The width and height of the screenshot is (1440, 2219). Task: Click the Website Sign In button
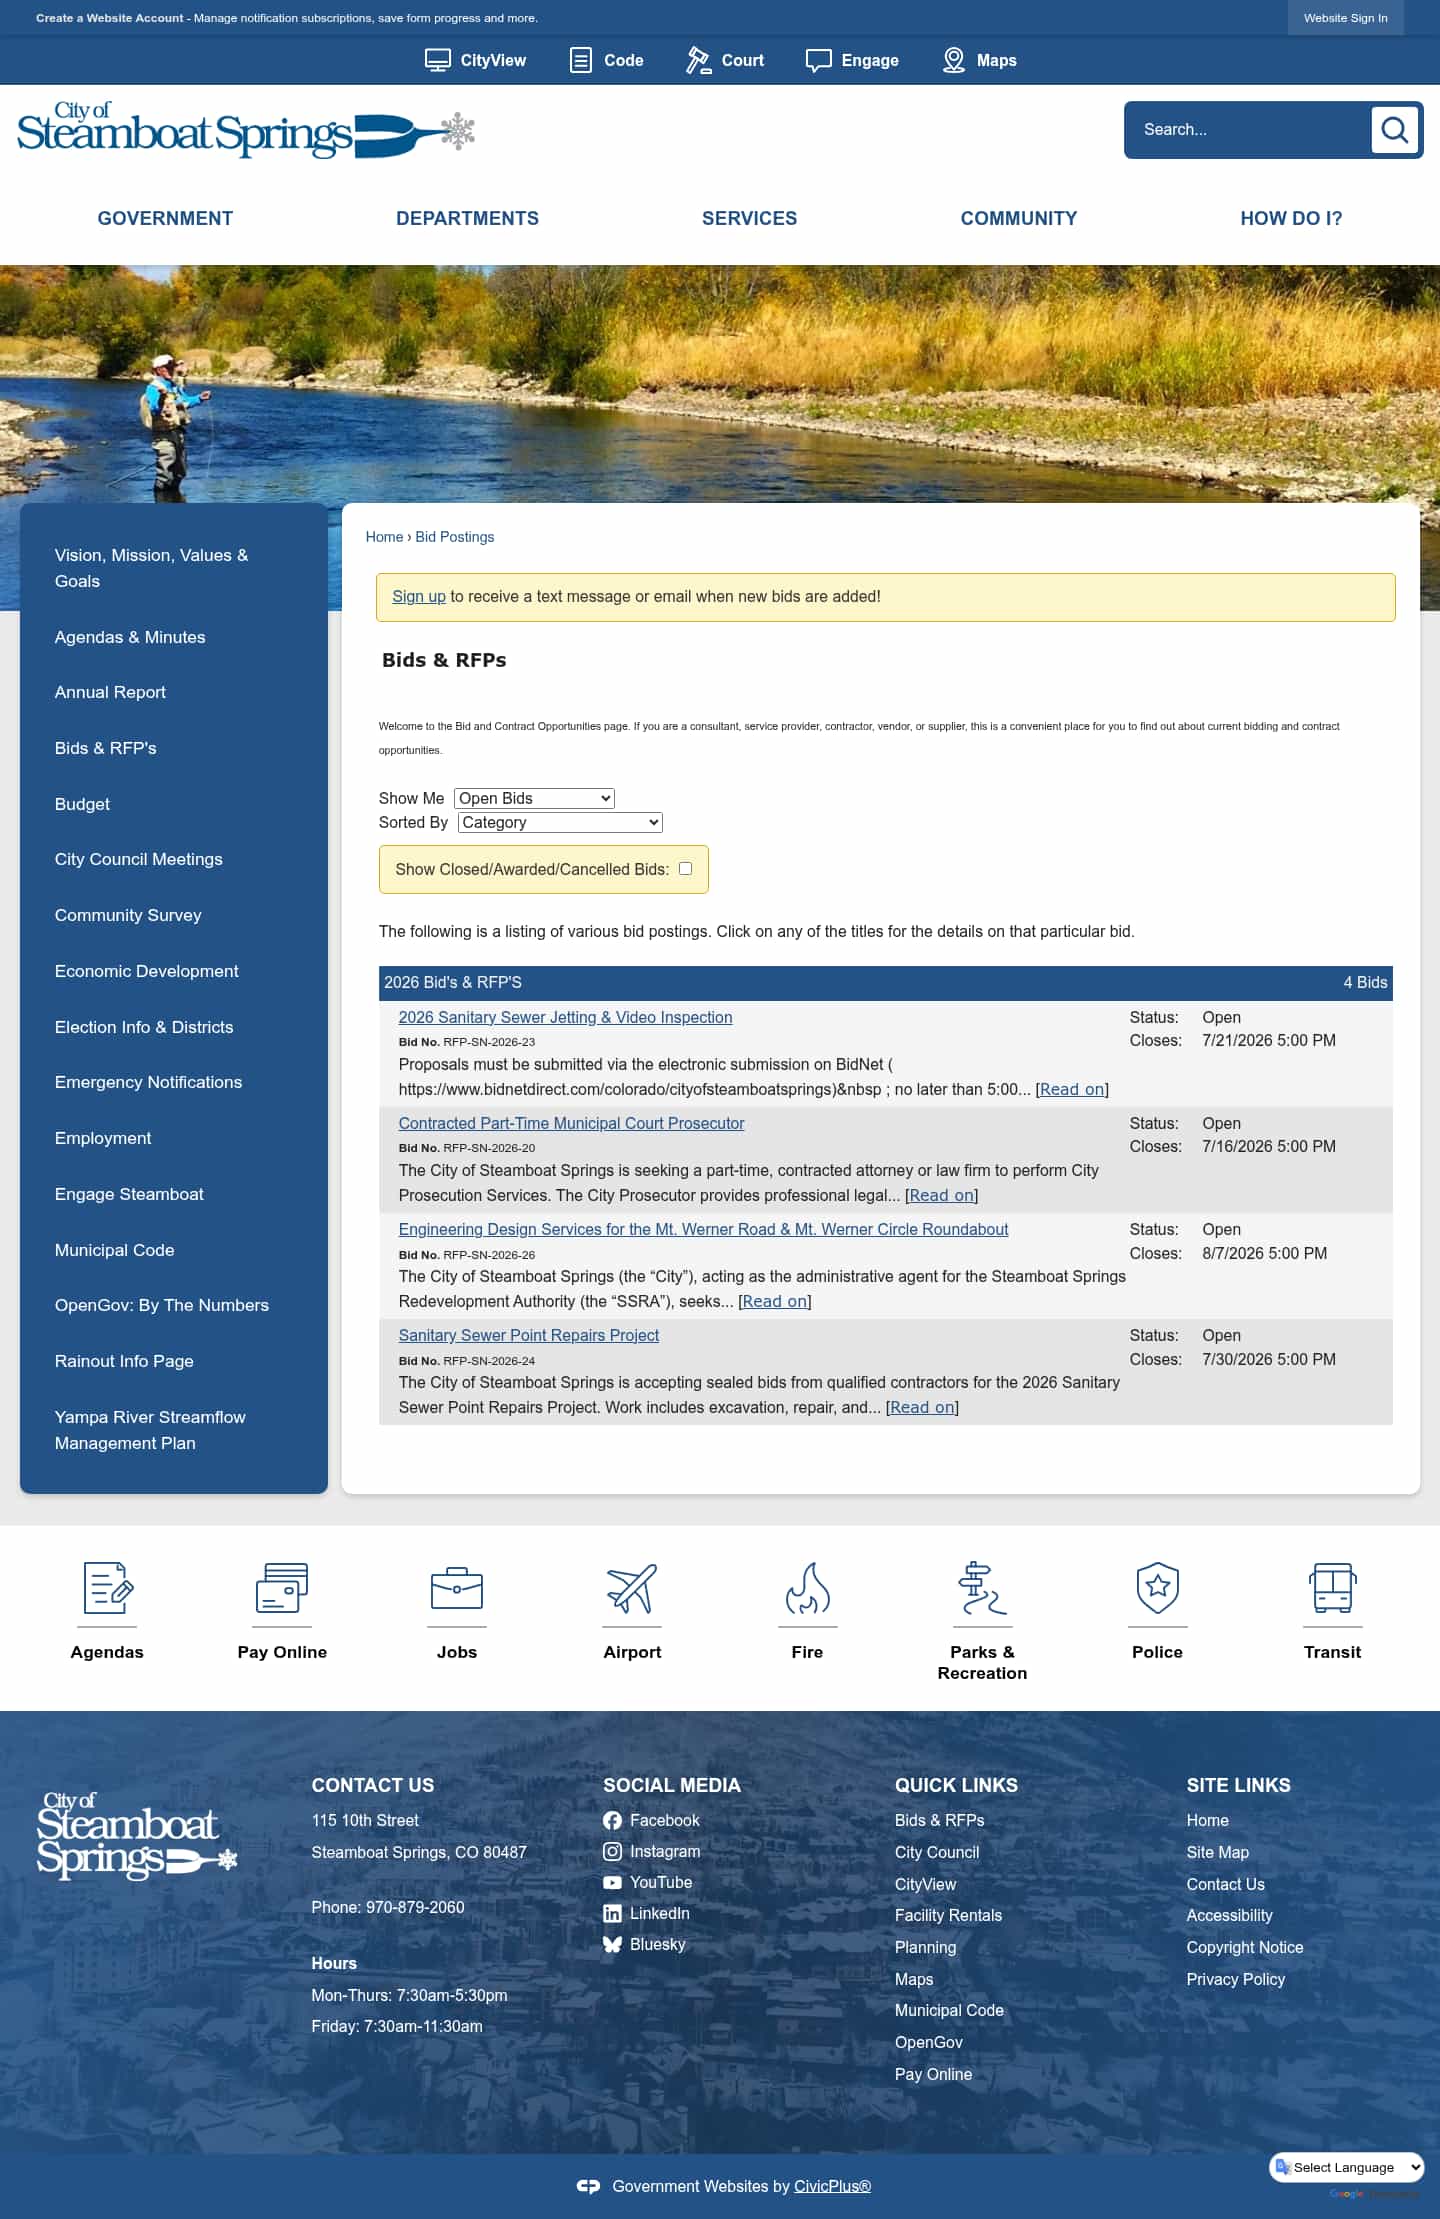(x=1345, y=18)
